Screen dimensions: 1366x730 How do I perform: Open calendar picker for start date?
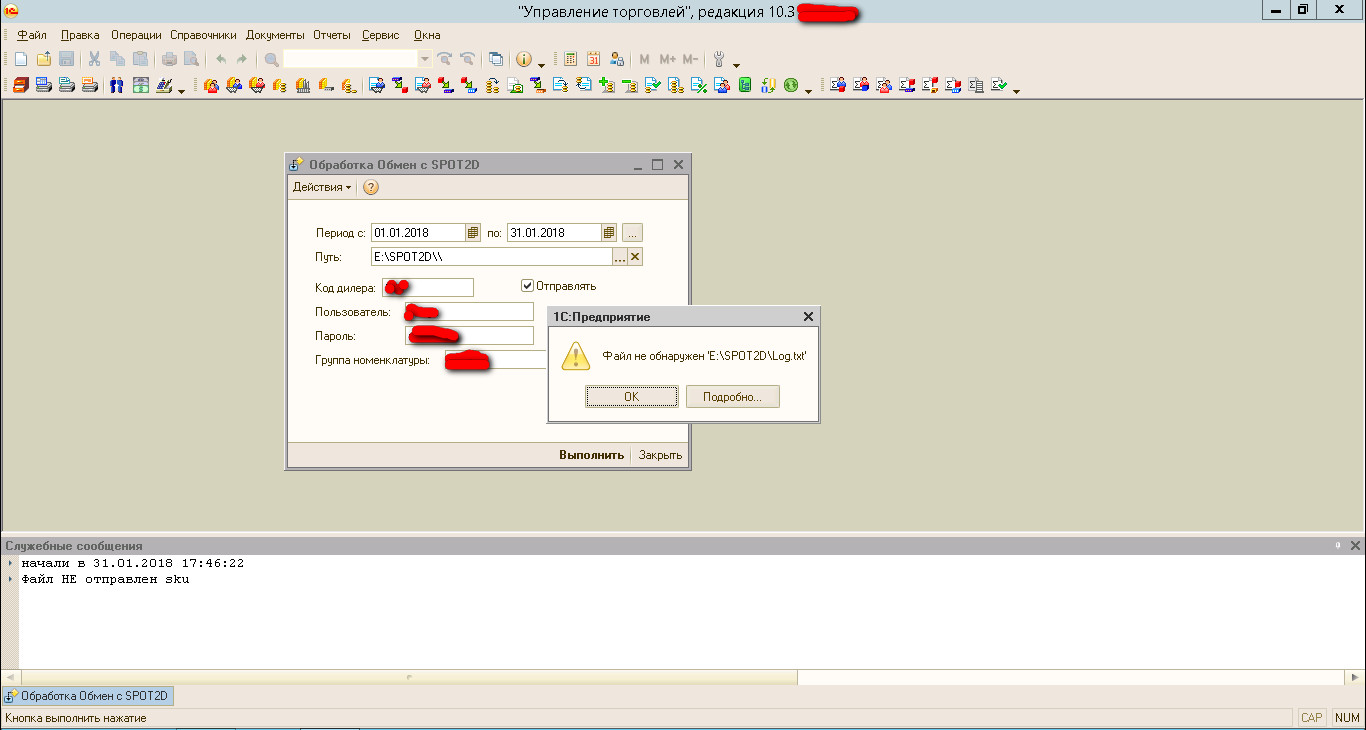point(473,232)
